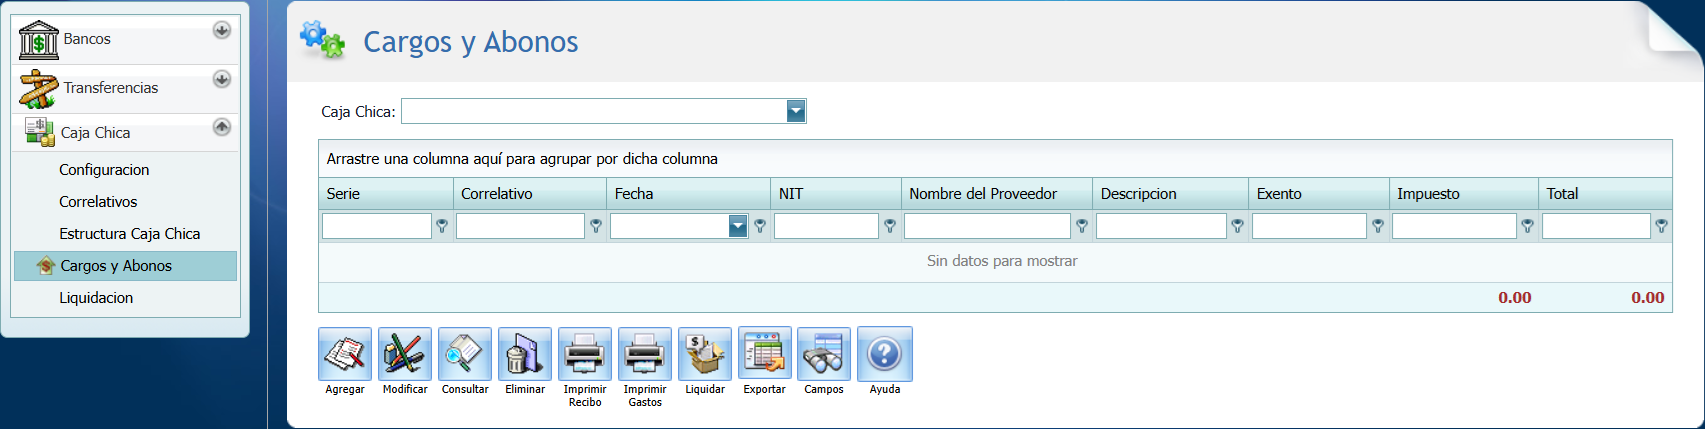1705x429 pixels.
Task: Click the Liquidar icon
Action: tap(705, 354)
